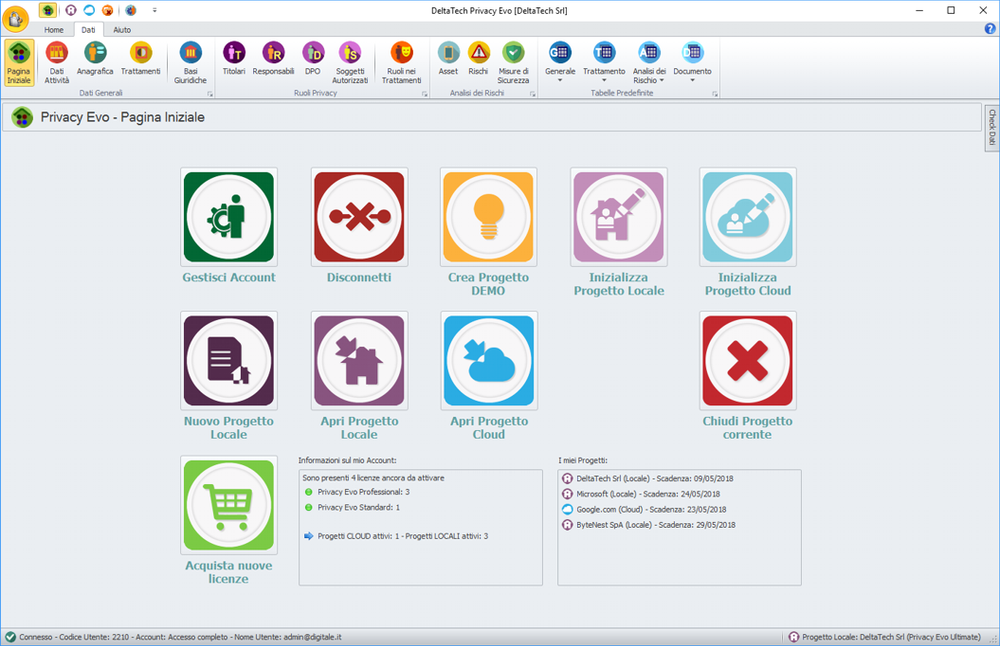Image resolution: width=1000 pixels, height=646 pixels.
Task: Select Basi Giuridiche in the ribbon
Action: coord(190,60)
